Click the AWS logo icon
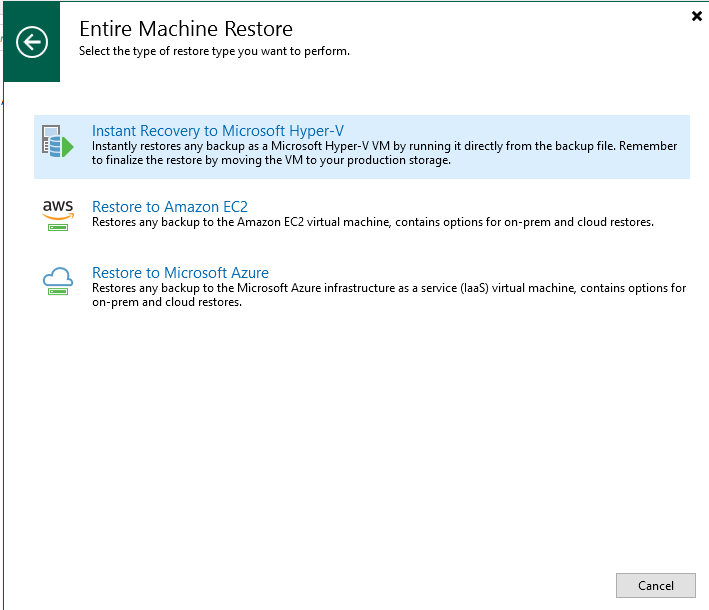Image resolution: width=709 pixels, height=610 pixels. pos(58,207)
